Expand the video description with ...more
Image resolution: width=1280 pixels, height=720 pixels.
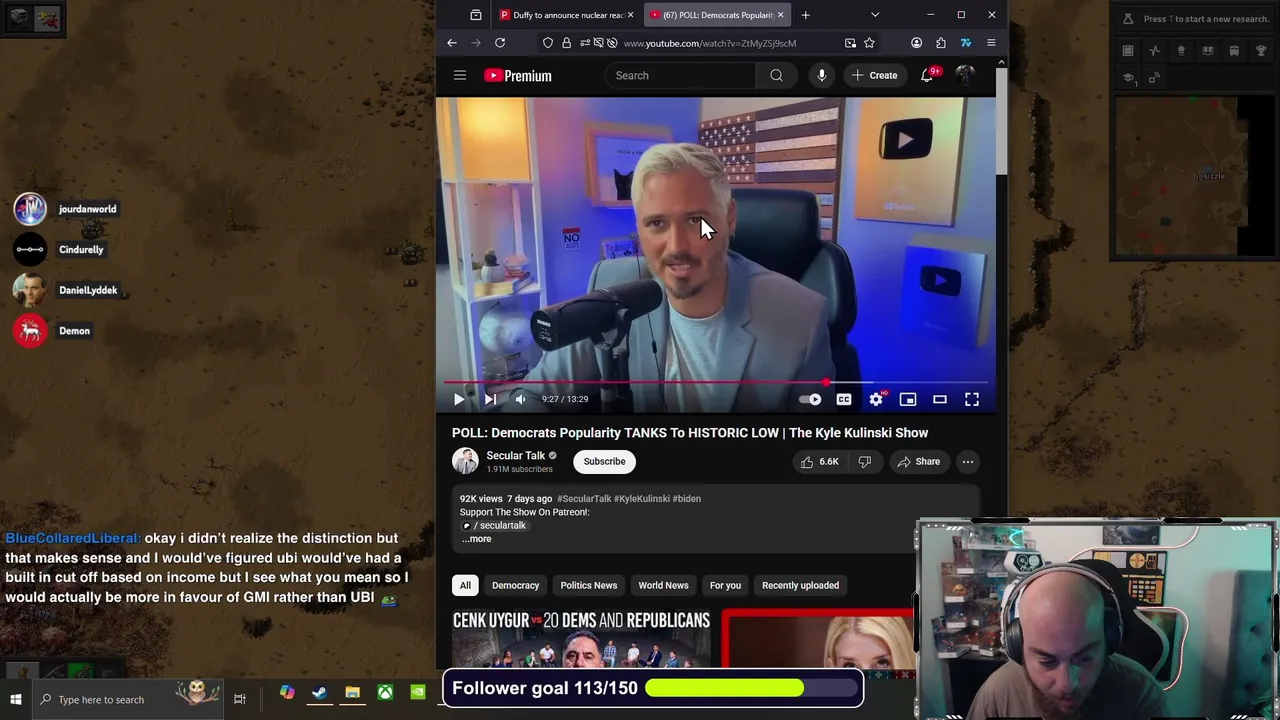[x=477, y=539]
